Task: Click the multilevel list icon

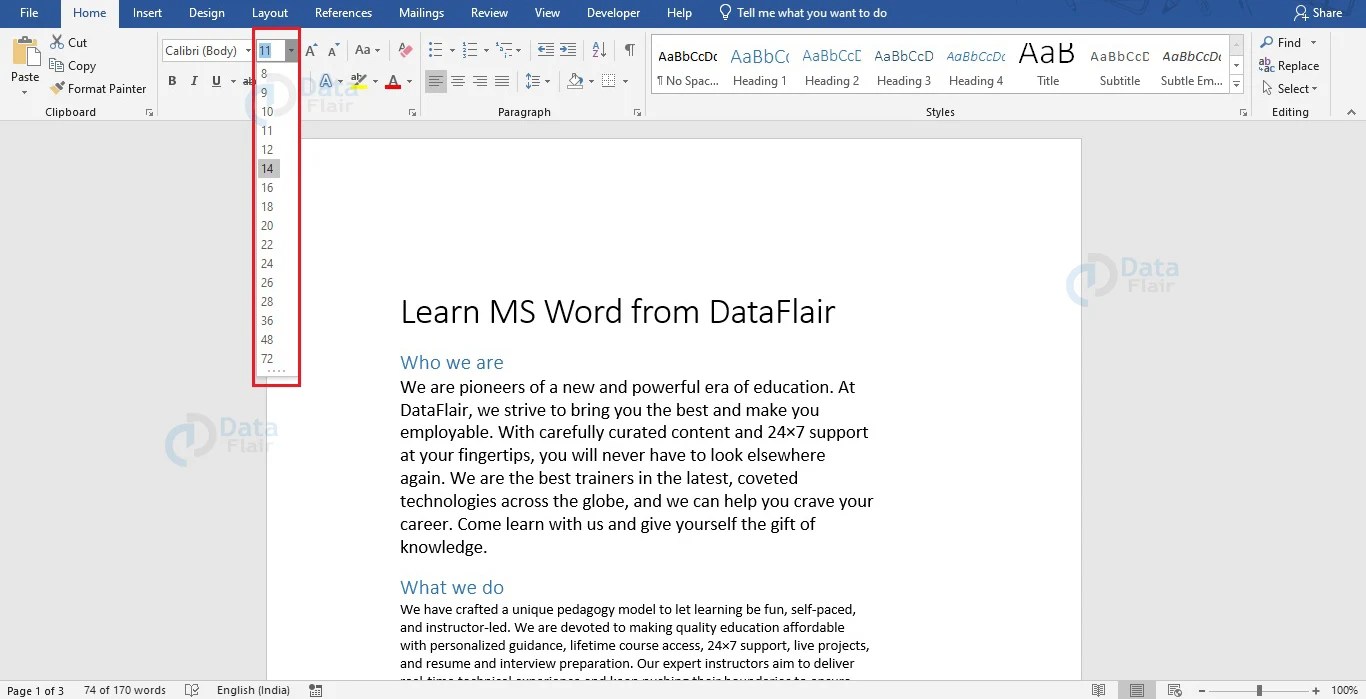Action: 503,50
